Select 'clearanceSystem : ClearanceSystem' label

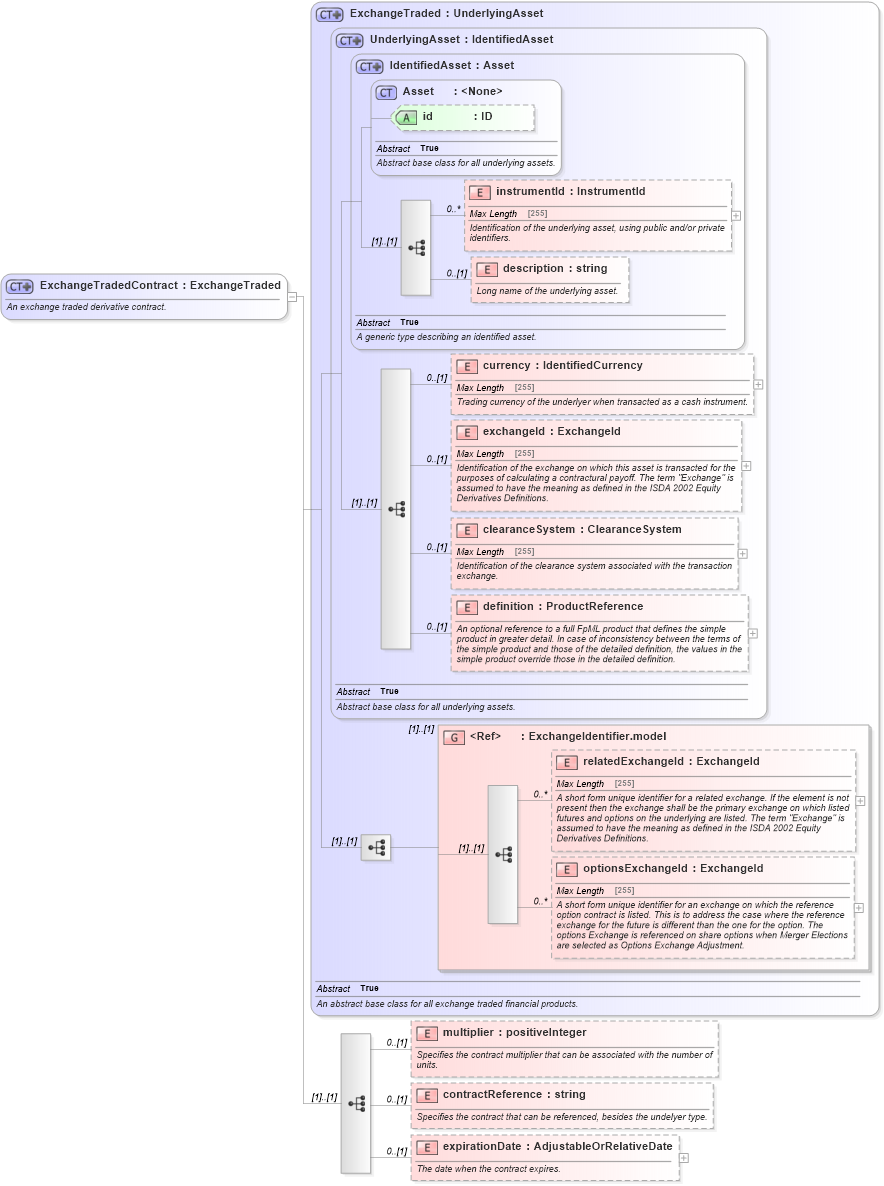click(x=582, y=529)
